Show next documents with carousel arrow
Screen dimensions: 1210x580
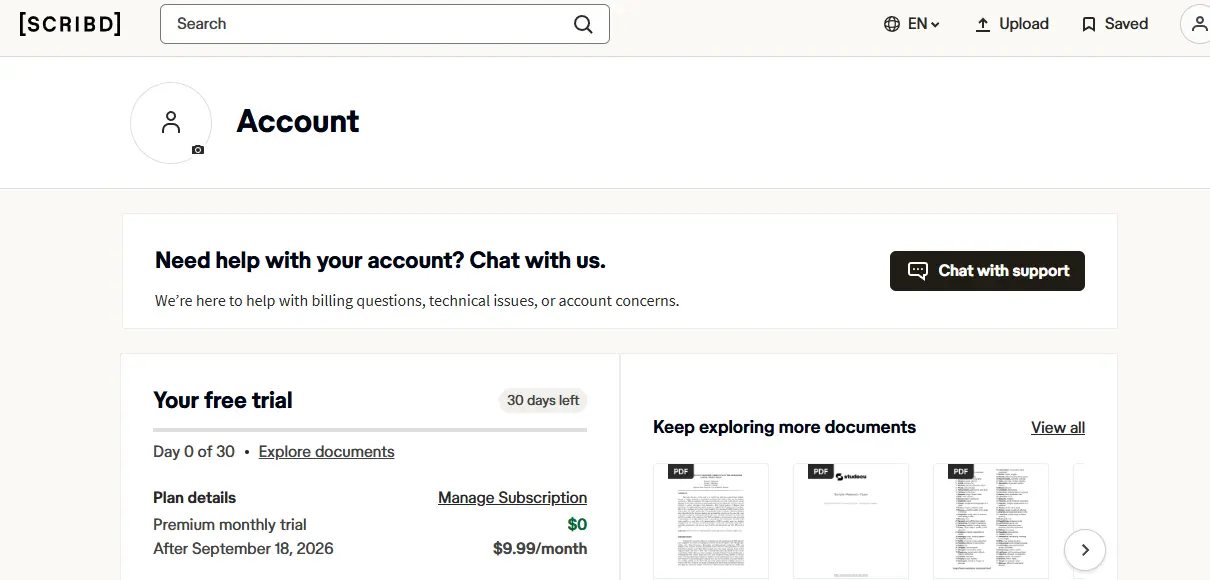point(1085,550)
